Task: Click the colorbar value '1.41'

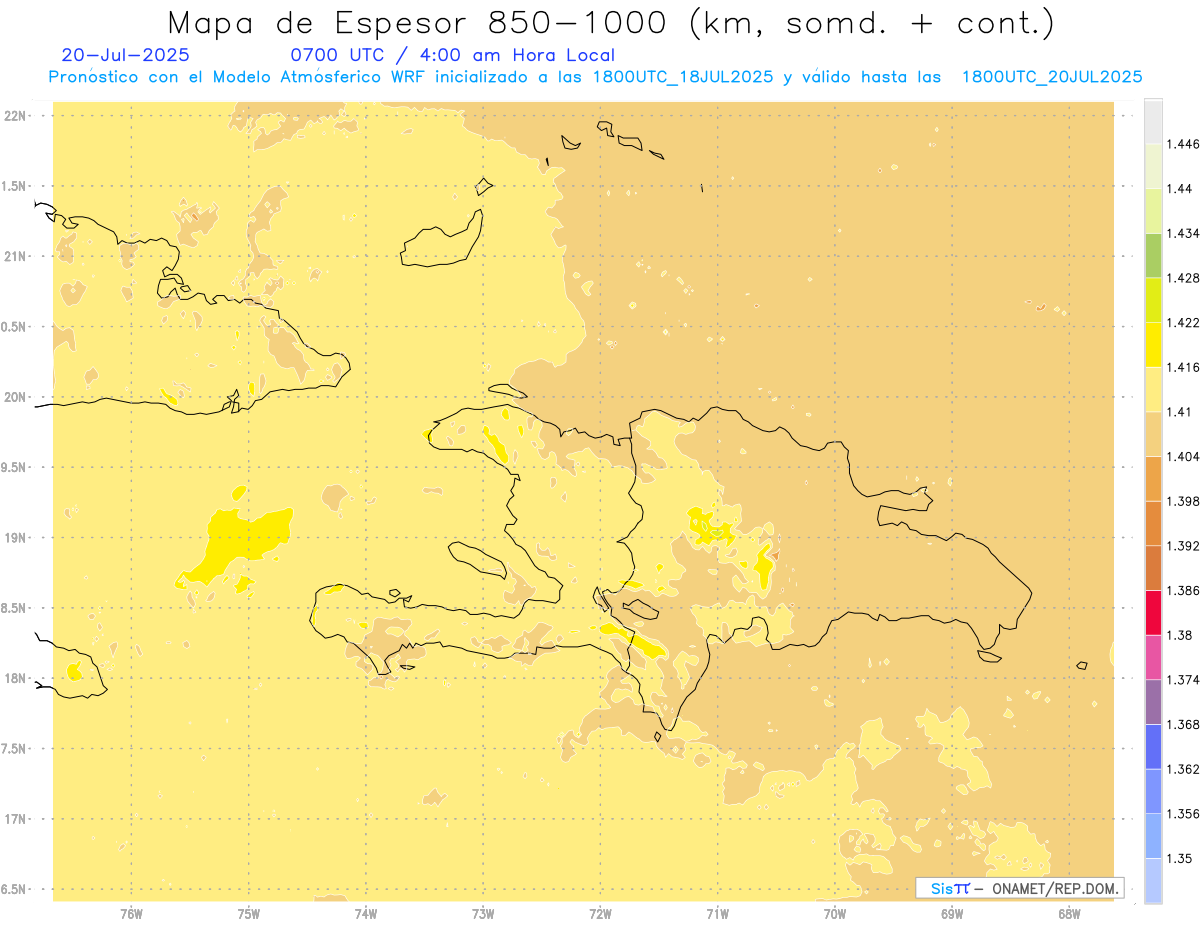Action: pos(1180,412)
